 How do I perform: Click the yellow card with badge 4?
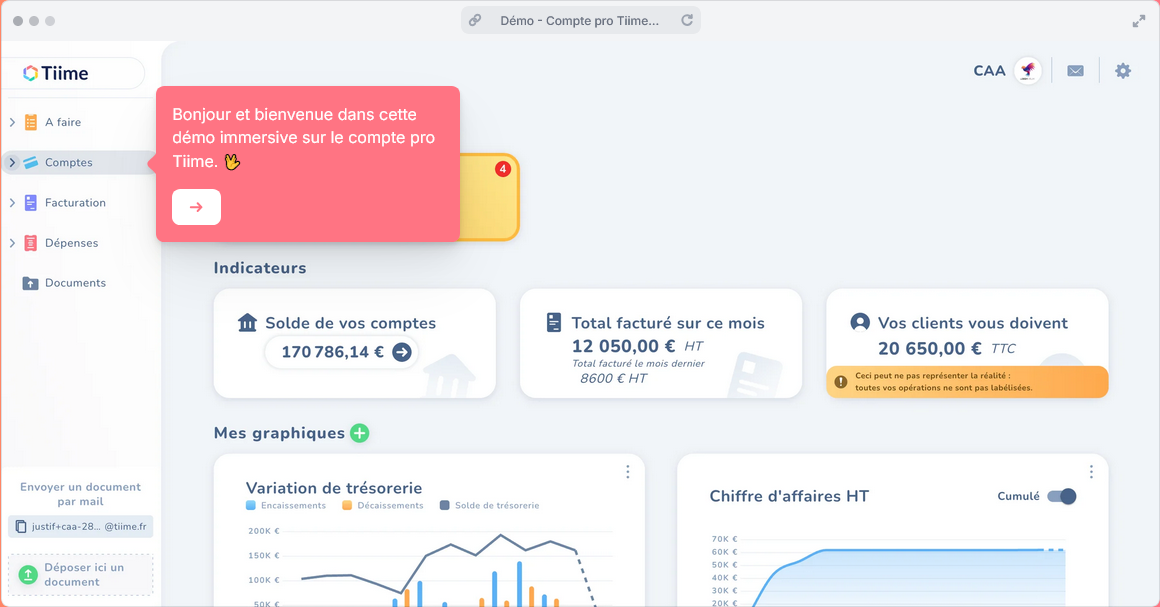click(x=490, y=197)
